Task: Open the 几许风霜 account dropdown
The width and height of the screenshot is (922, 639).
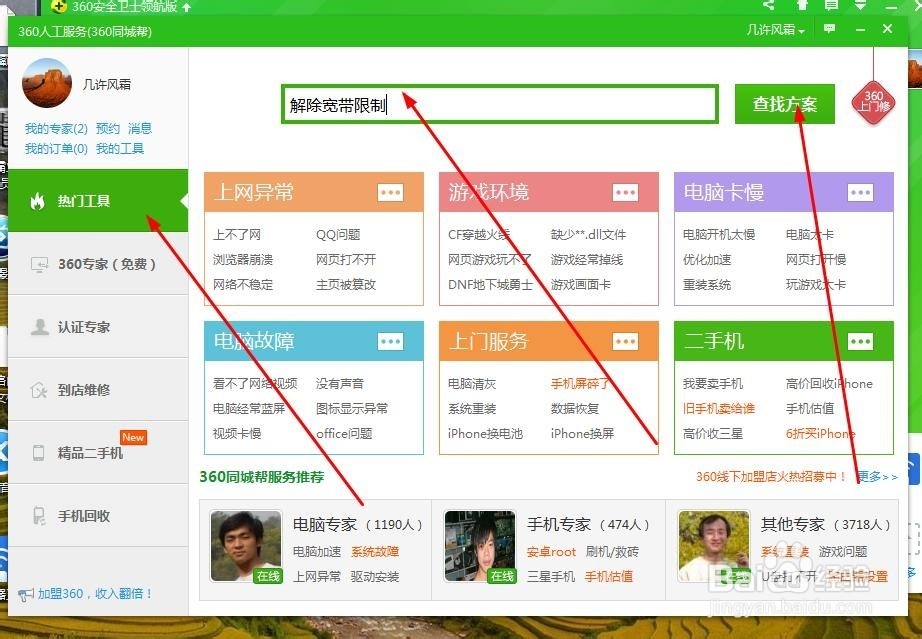Action: coord(775,29)
